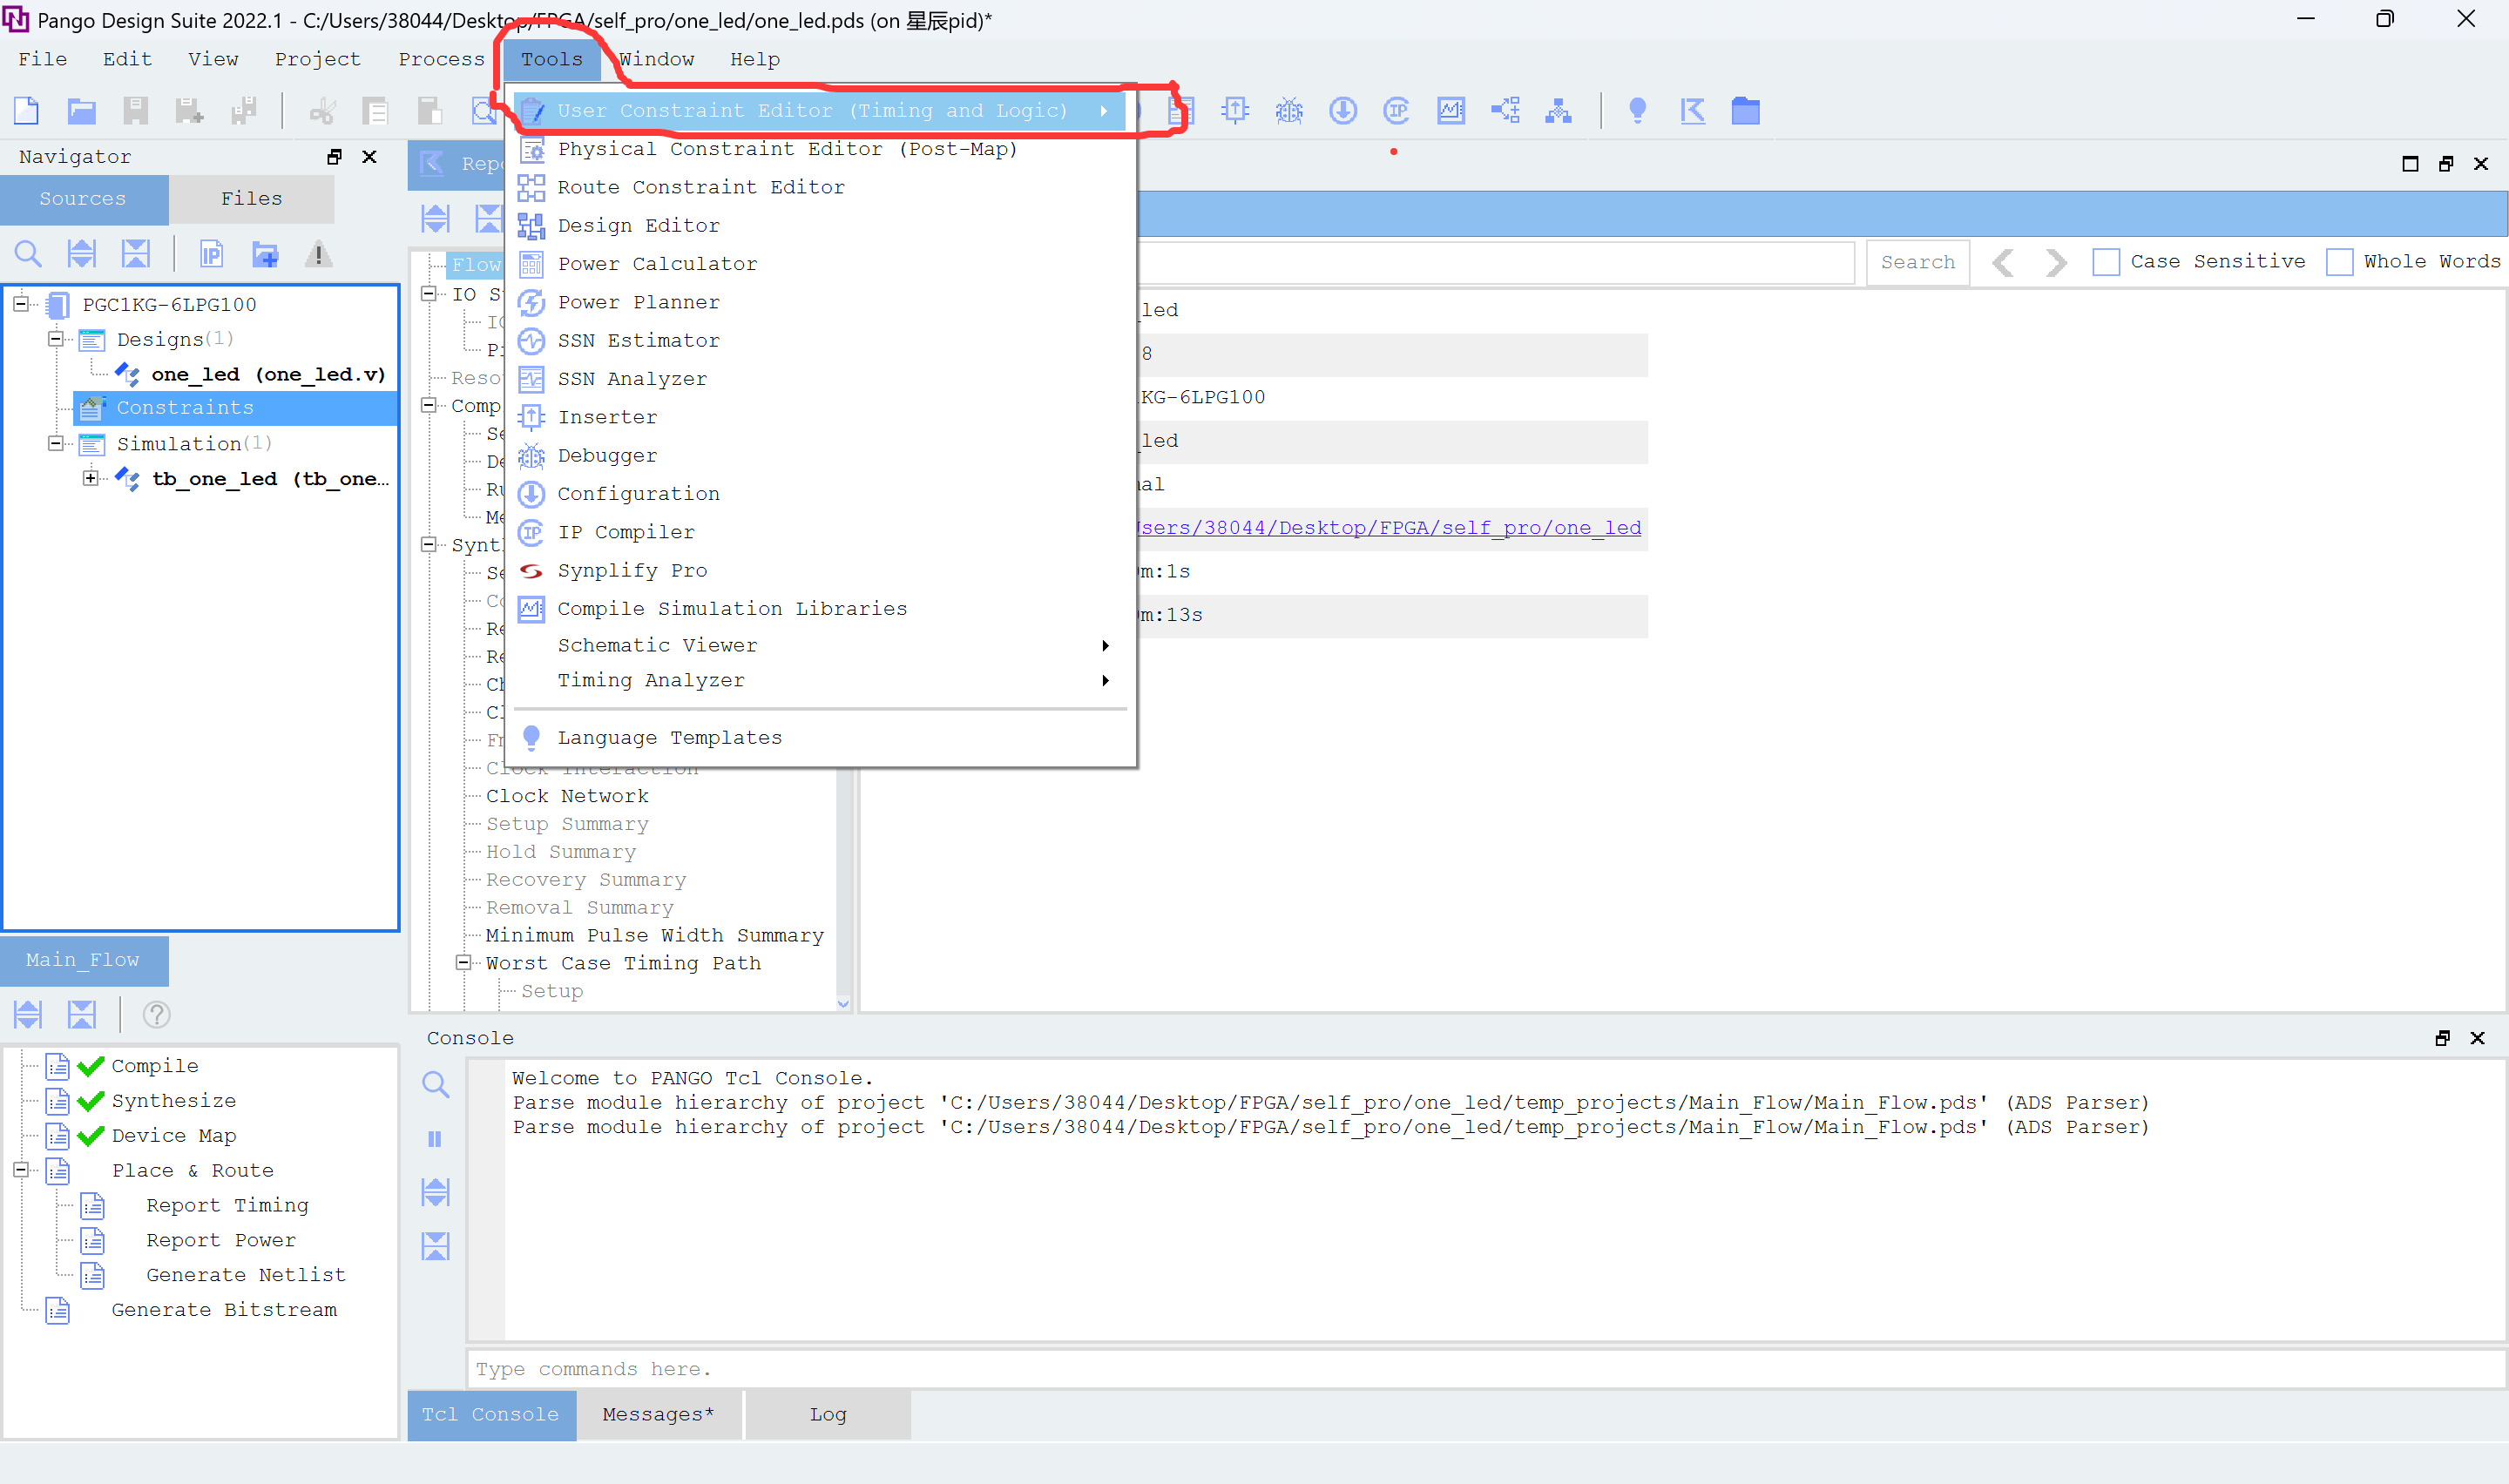Image resolution: width=2509 pixels, height=1484 pixels.
Task: Click the Configuration download toolbar icon
Action: pyautogui.click(x=1342, y=110)
